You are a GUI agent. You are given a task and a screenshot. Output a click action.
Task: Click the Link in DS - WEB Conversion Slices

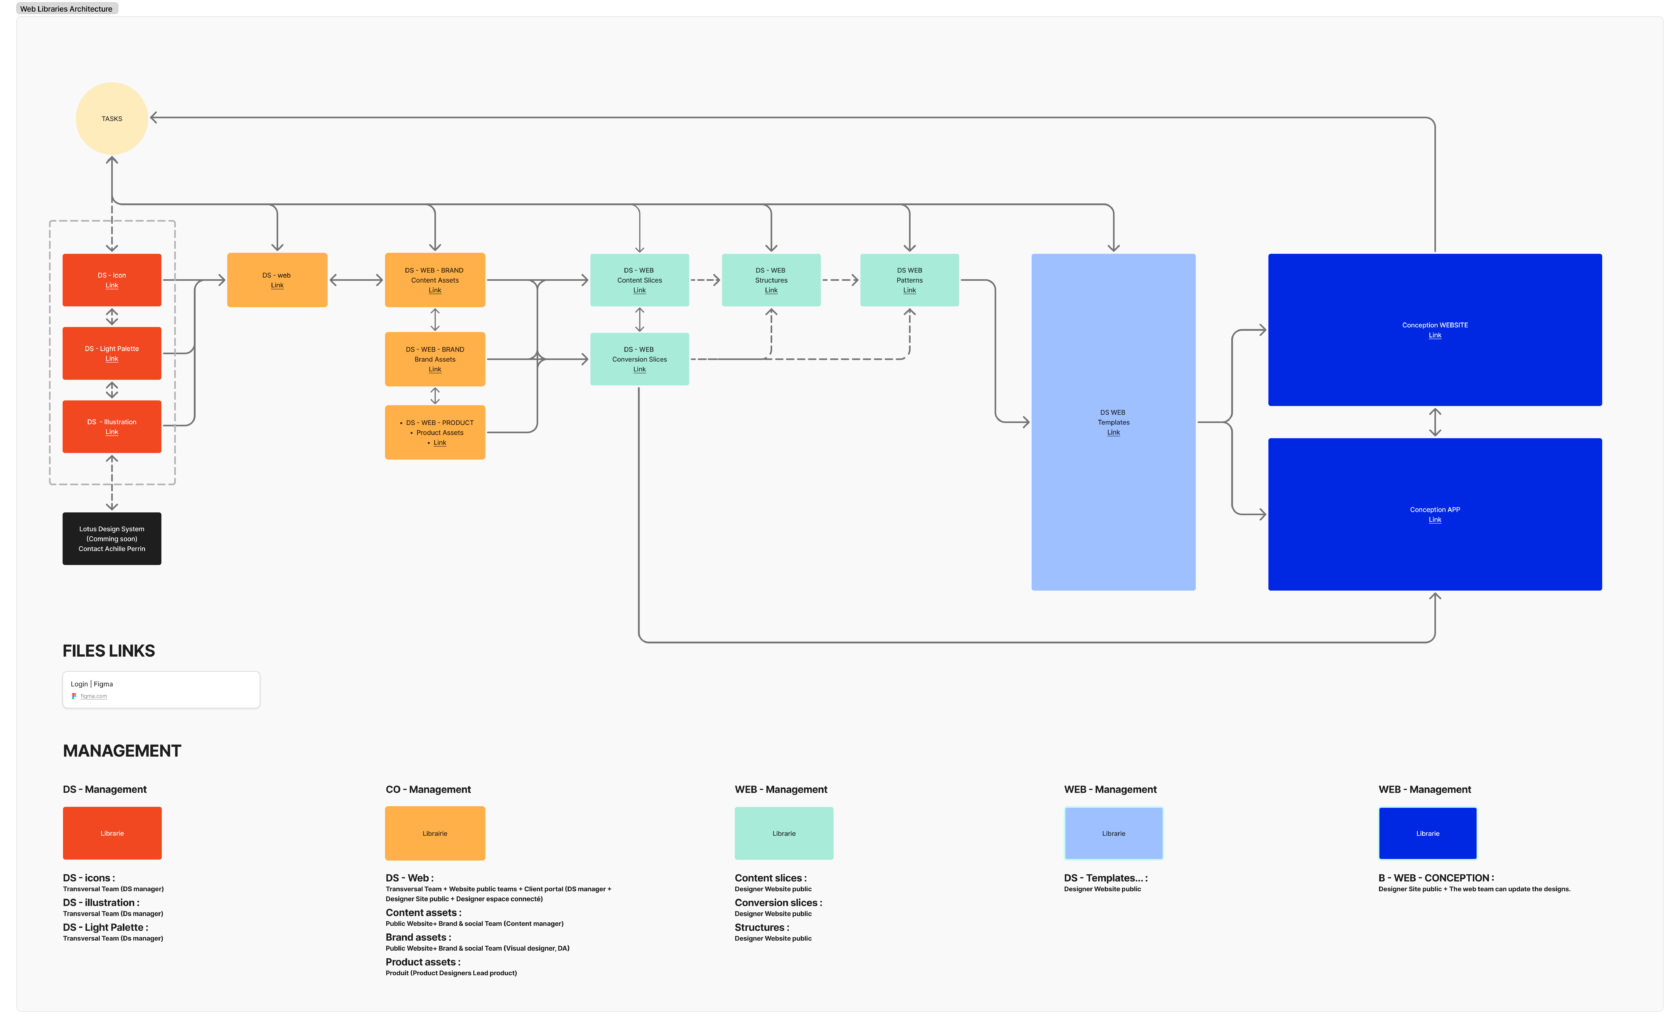(x=639, y=370)
